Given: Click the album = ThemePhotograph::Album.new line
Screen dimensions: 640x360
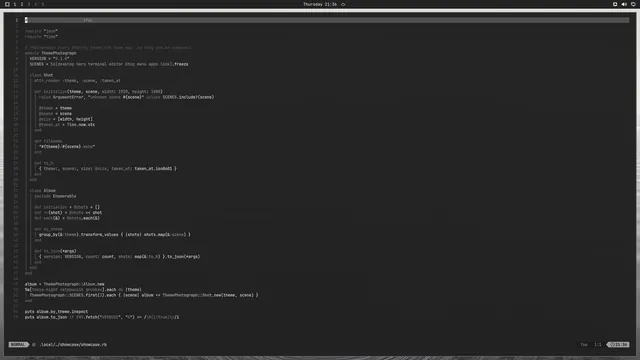Looking at the screenshot, I should [64, 284].
